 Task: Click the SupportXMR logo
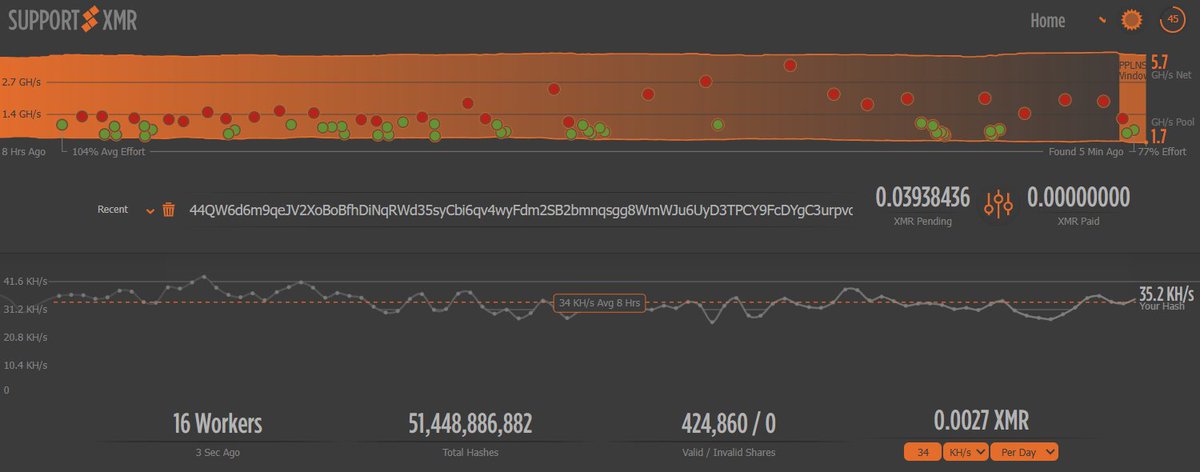pos(71,18)
